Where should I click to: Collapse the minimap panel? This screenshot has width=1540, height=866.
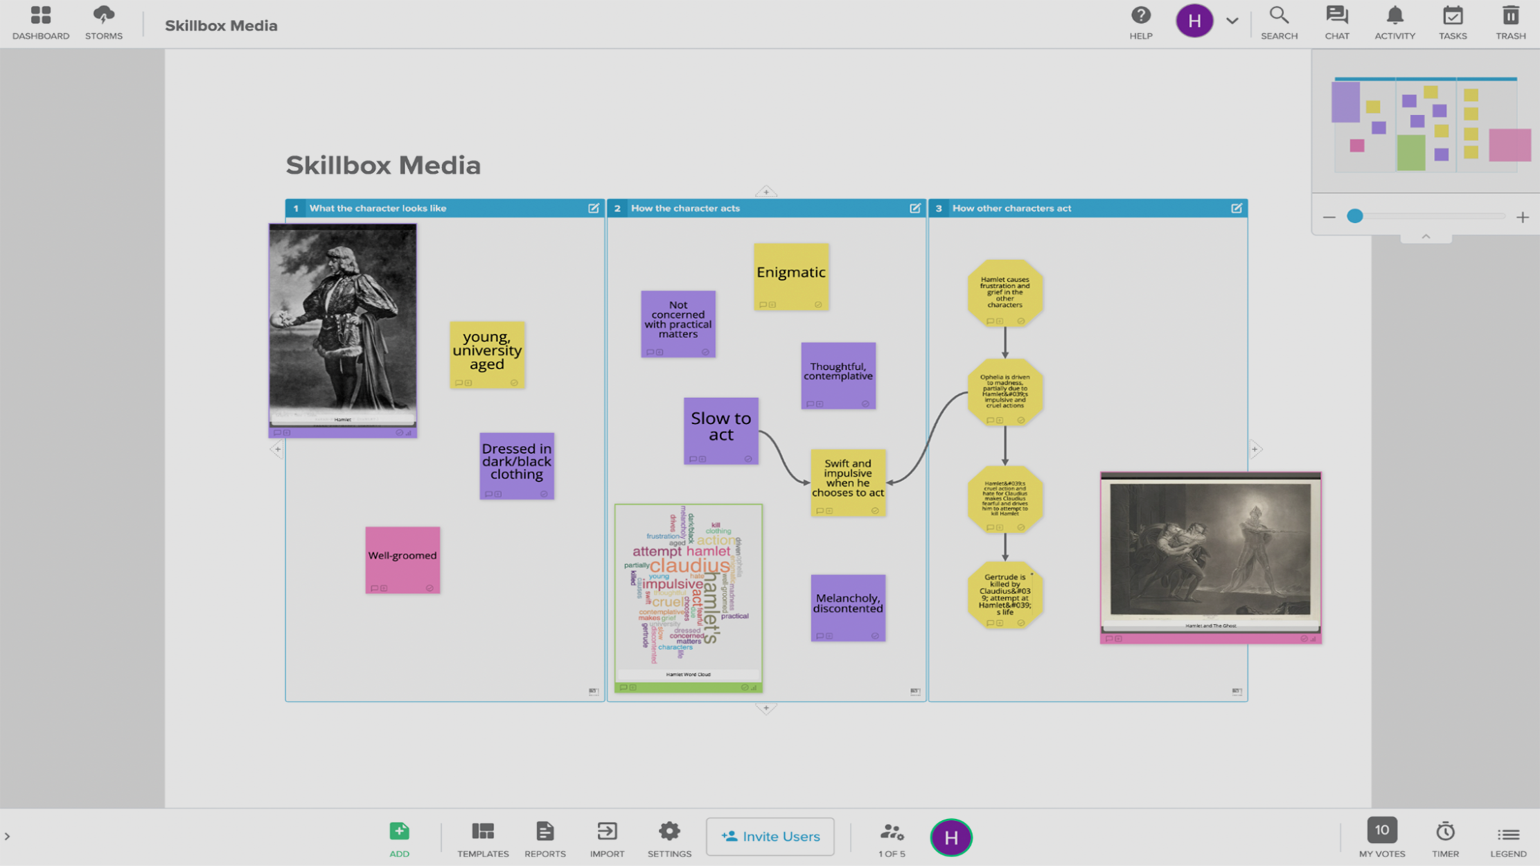click(1425, 237)
